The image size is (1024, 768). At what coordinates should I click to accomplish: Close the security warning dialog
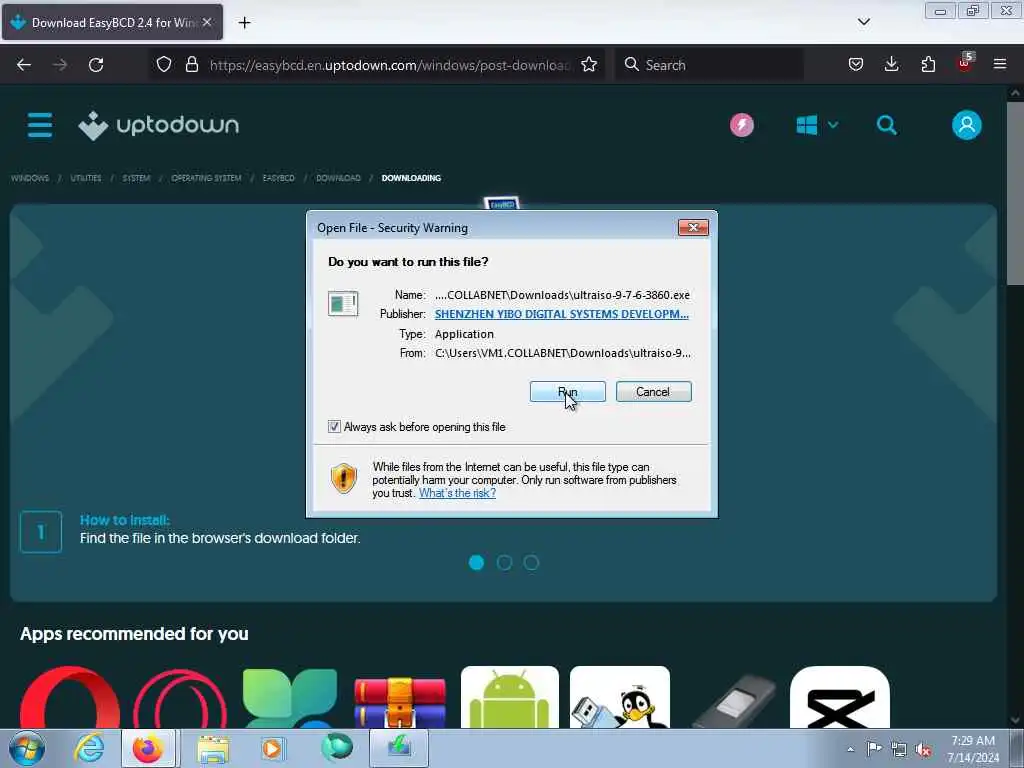pyautogui.click(x=694, y=227)
